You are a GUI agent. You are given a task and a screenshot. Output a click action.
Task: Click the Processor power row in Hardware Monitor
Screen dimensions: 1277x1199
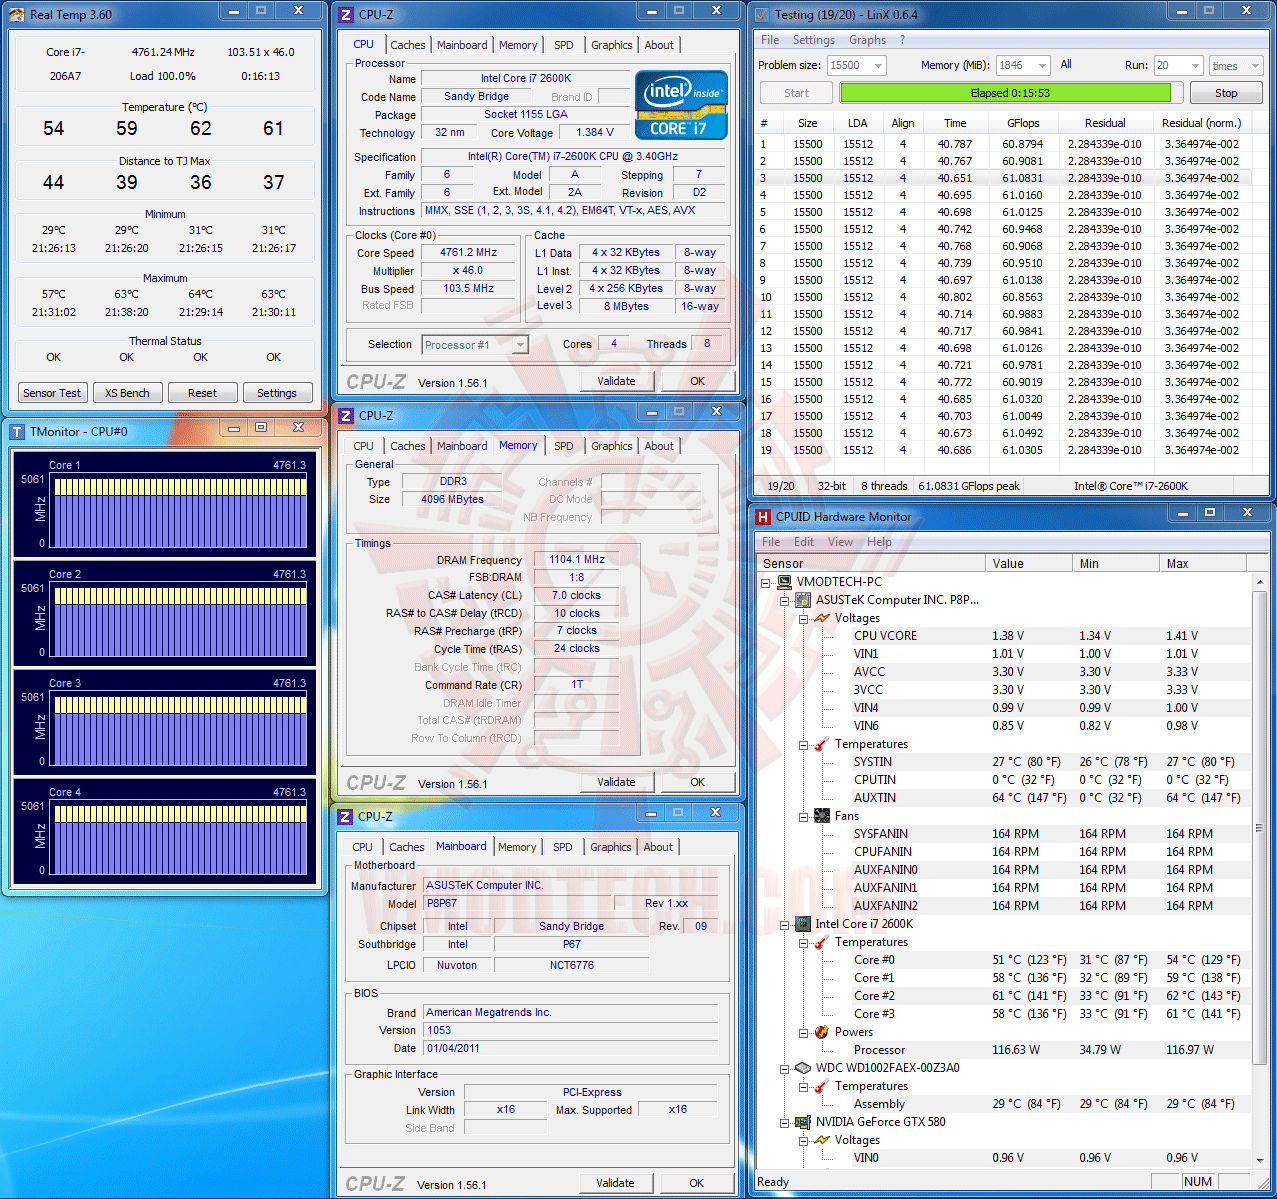1003,1050
